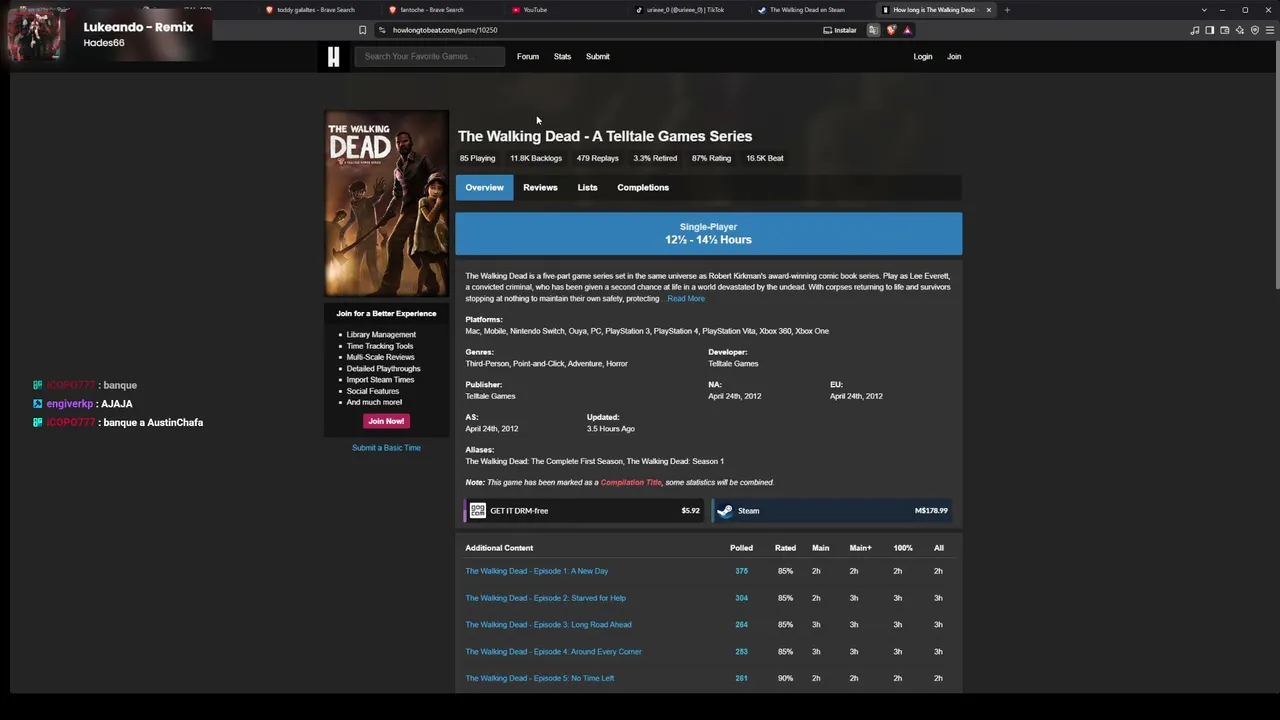Switch to the YouTube tab
1280x720 pixels.
tap(535, 10)
